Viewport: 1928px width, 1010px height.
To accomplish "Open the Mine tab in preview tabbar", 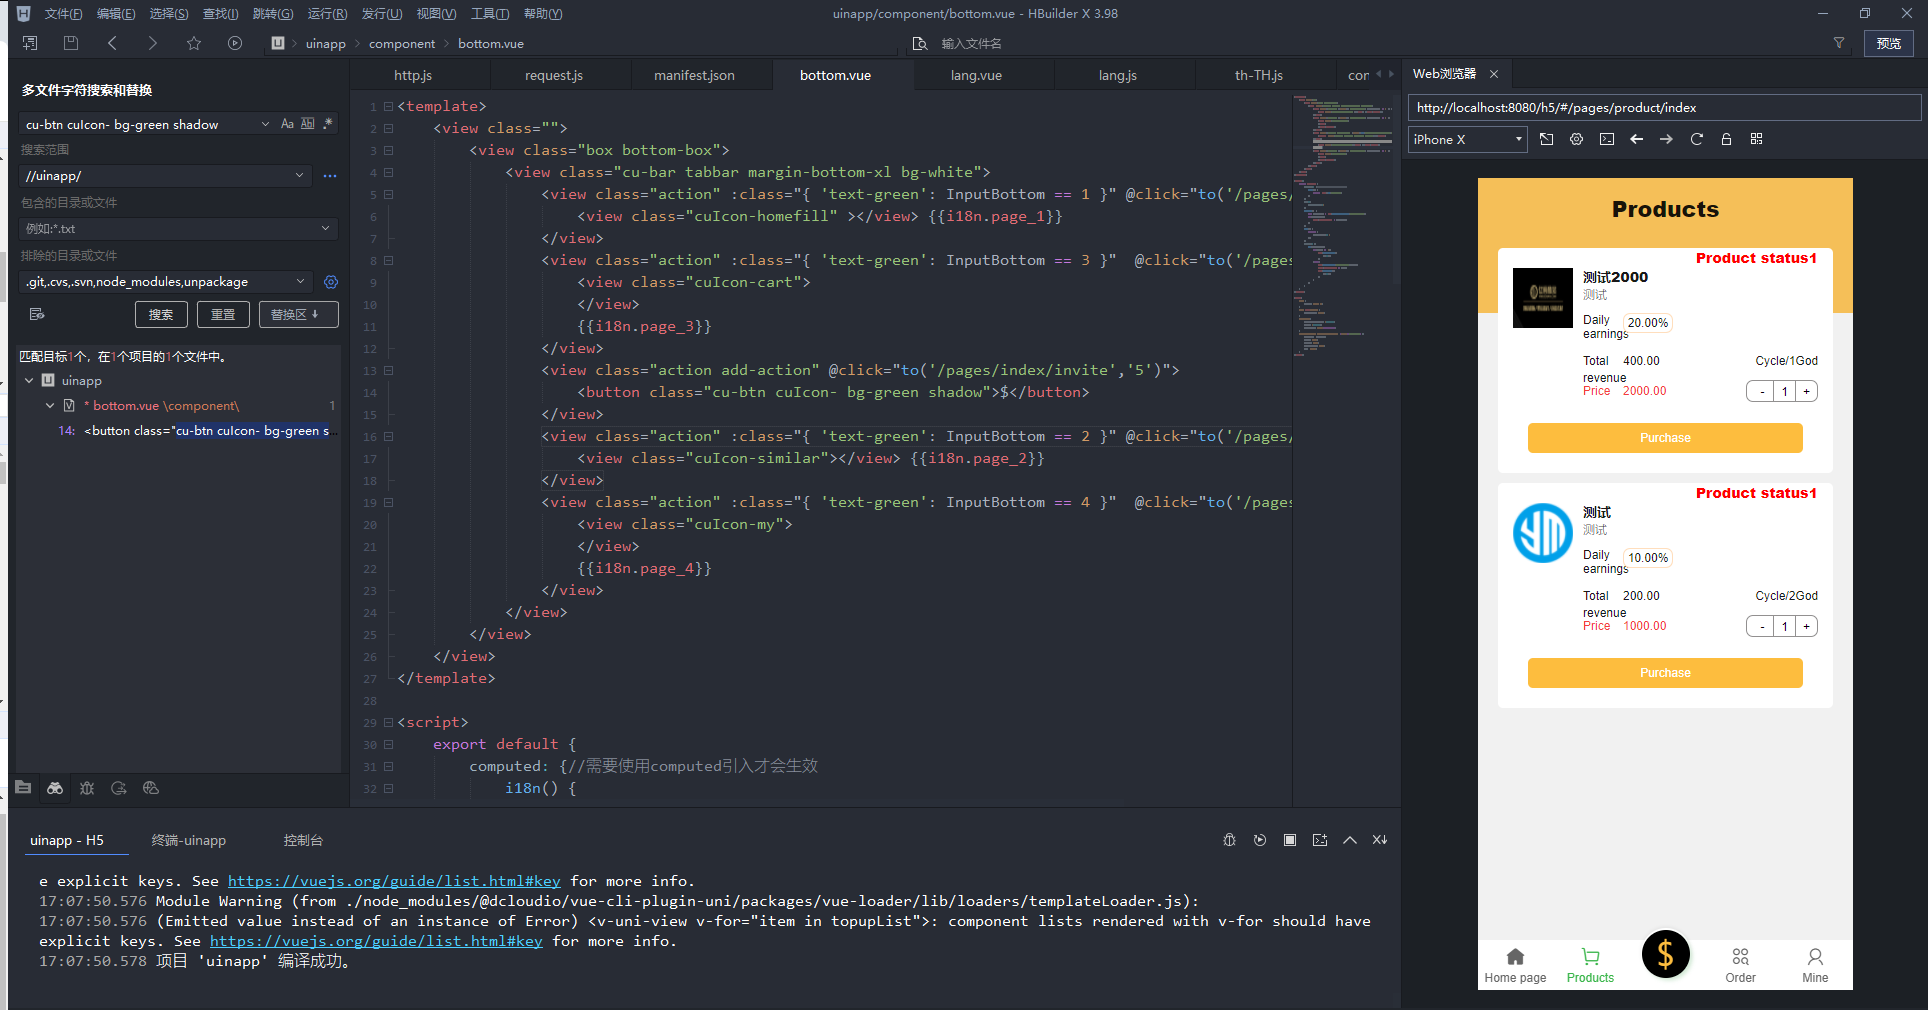I will point(1815,965).
